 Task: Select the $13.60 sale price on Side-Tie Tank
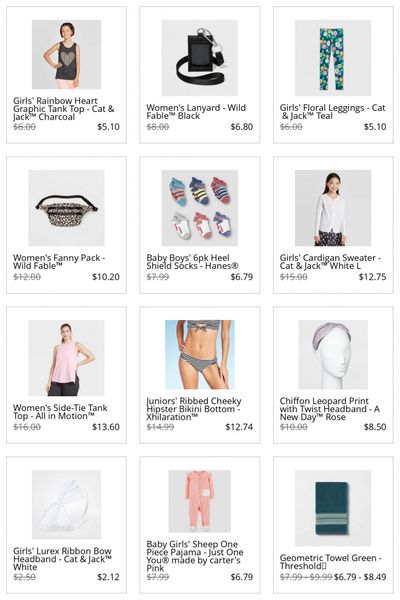[x=106, y=427]
